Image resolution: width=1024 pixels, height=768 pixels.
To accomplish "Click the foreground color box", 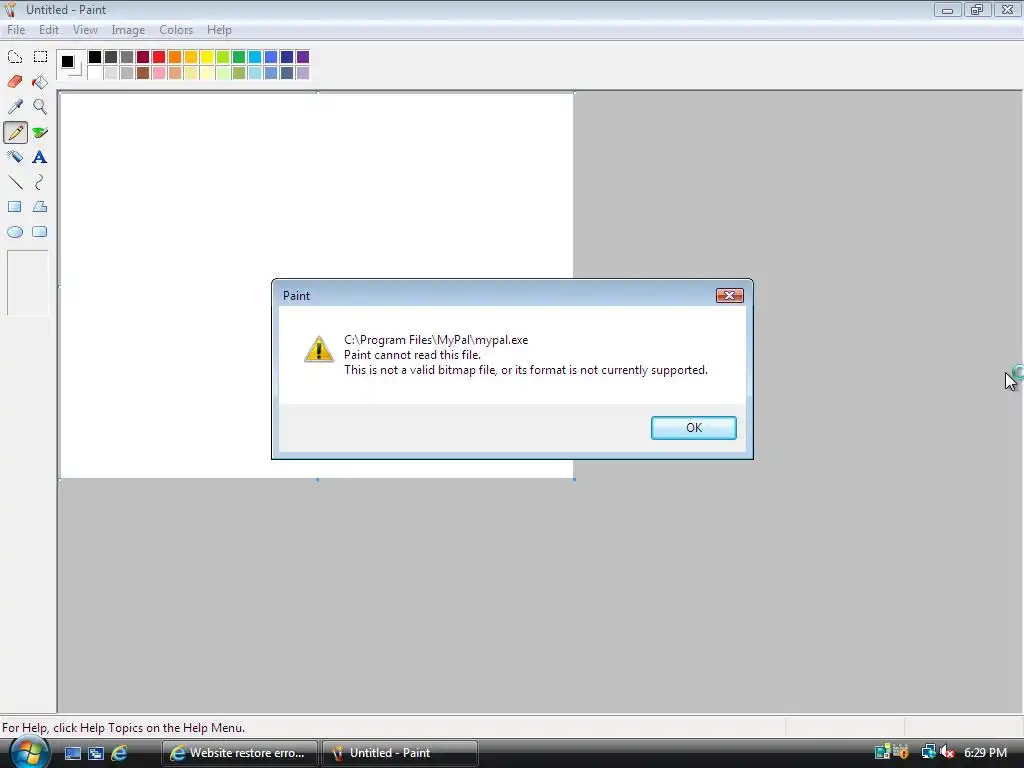I will pos(67,61).
